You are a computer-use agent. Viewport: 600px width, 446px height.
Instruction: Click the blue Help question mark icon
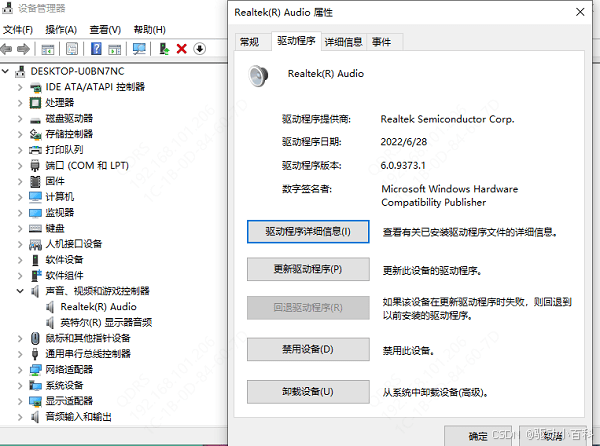(x=96, y=49)
